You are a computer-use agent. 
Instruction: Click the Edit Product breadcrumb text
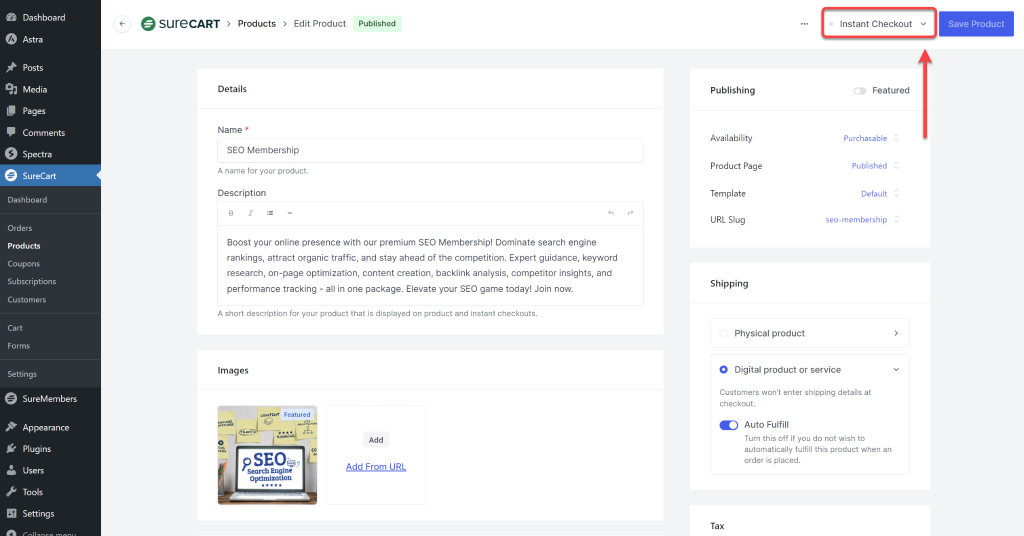[320, 24]
